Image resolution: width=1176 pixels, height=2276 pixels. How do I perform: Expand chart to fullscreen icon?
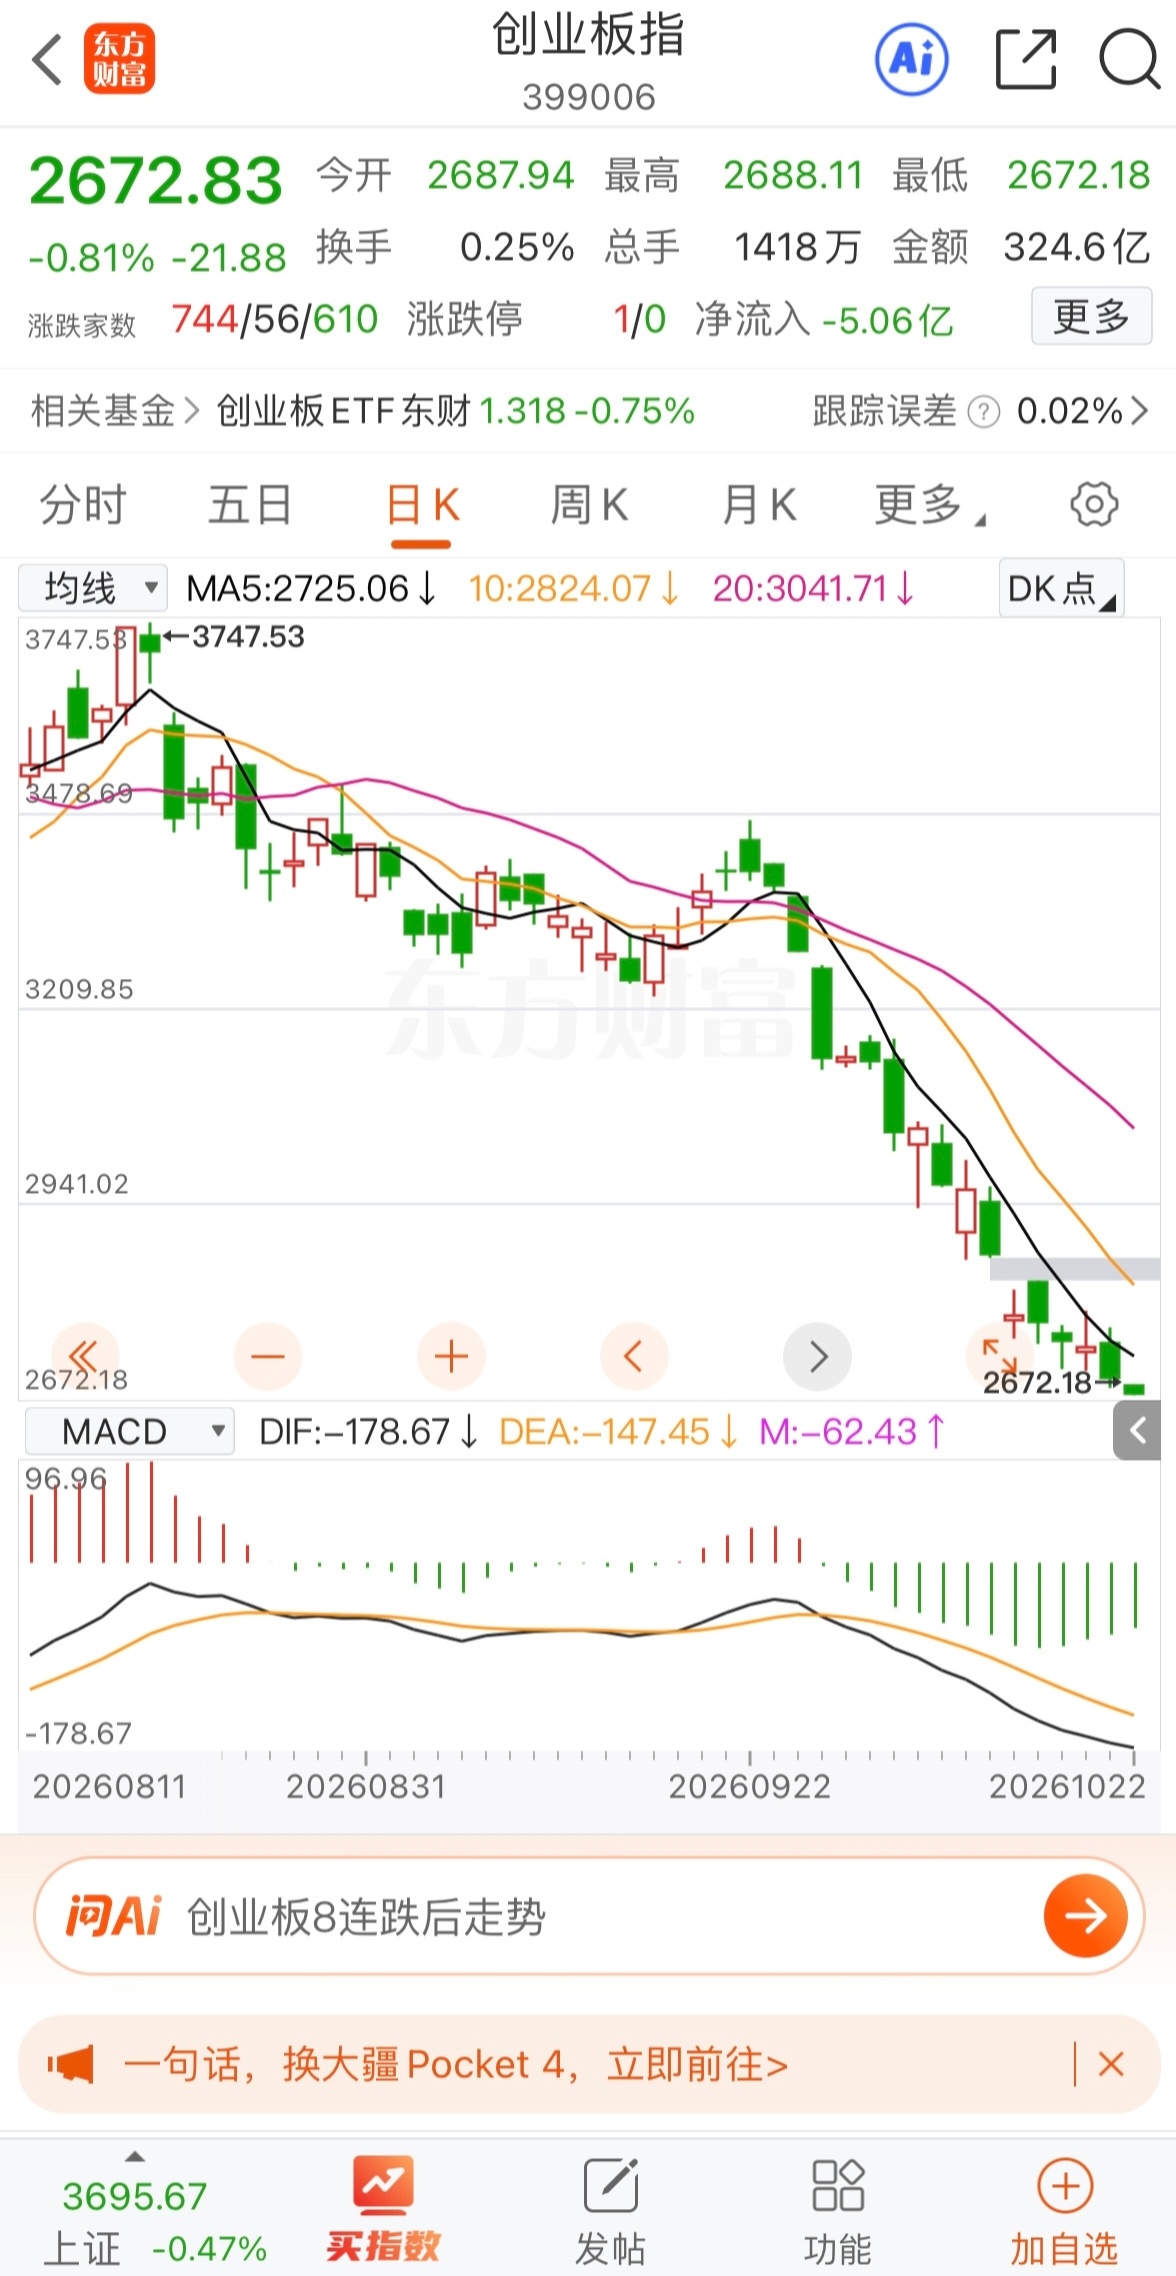pos(1000,1356)
